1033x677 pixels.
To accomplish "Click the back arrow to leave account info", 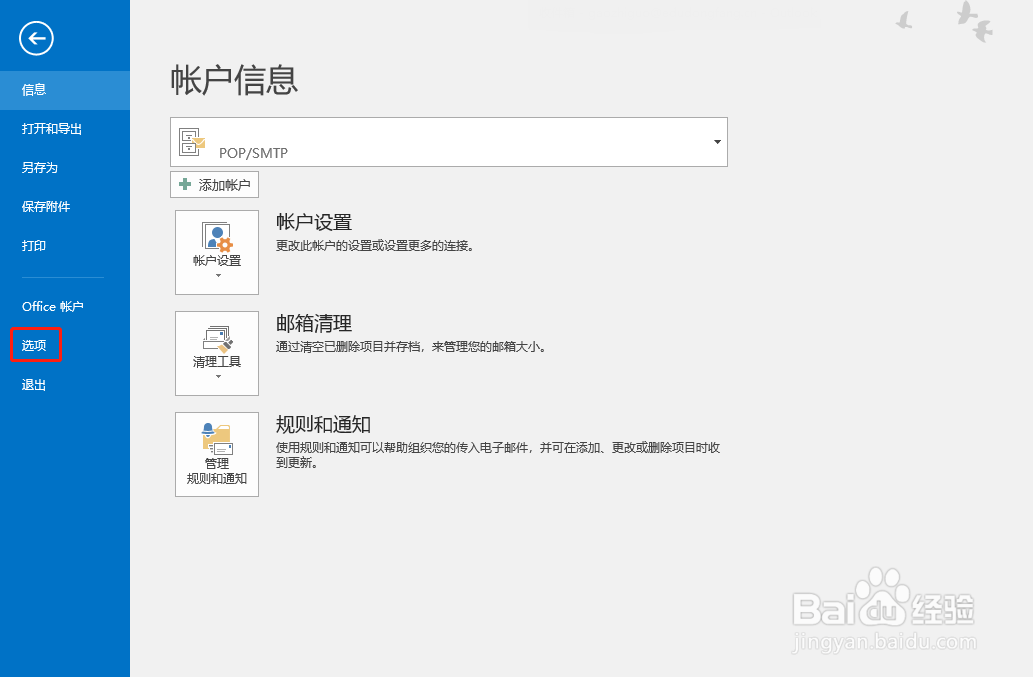I will tap(36, 38).
